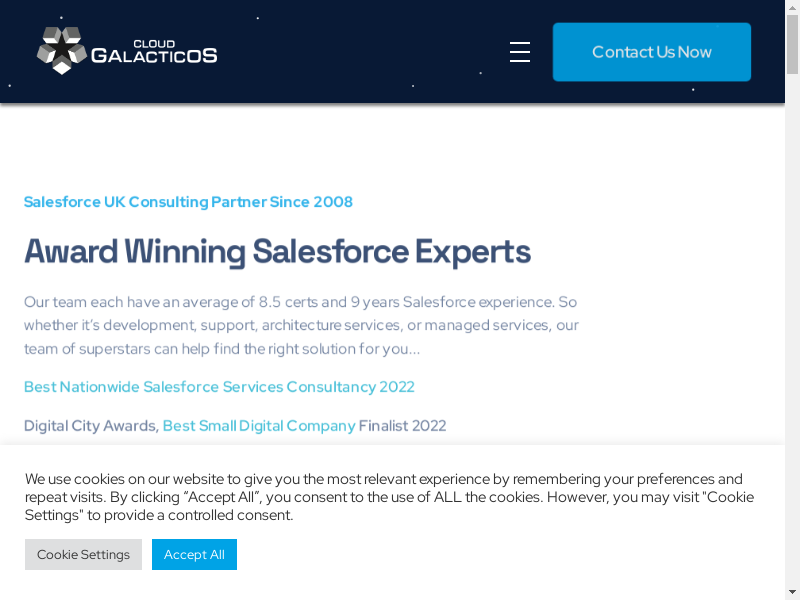Click the scrollbar down arrow
This screenshot has width=800, height=600.
(792, 591)
